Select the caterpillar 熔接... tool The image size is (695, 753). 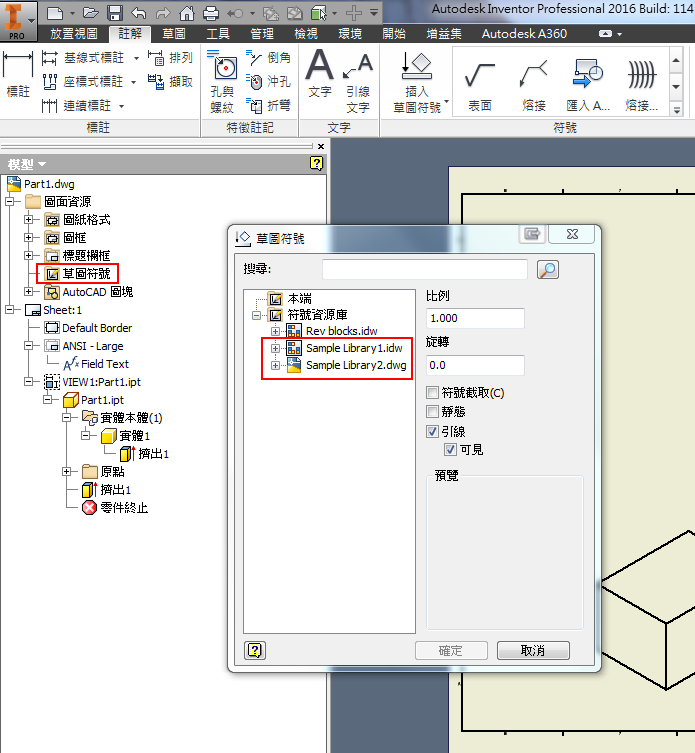coord(642,85)
